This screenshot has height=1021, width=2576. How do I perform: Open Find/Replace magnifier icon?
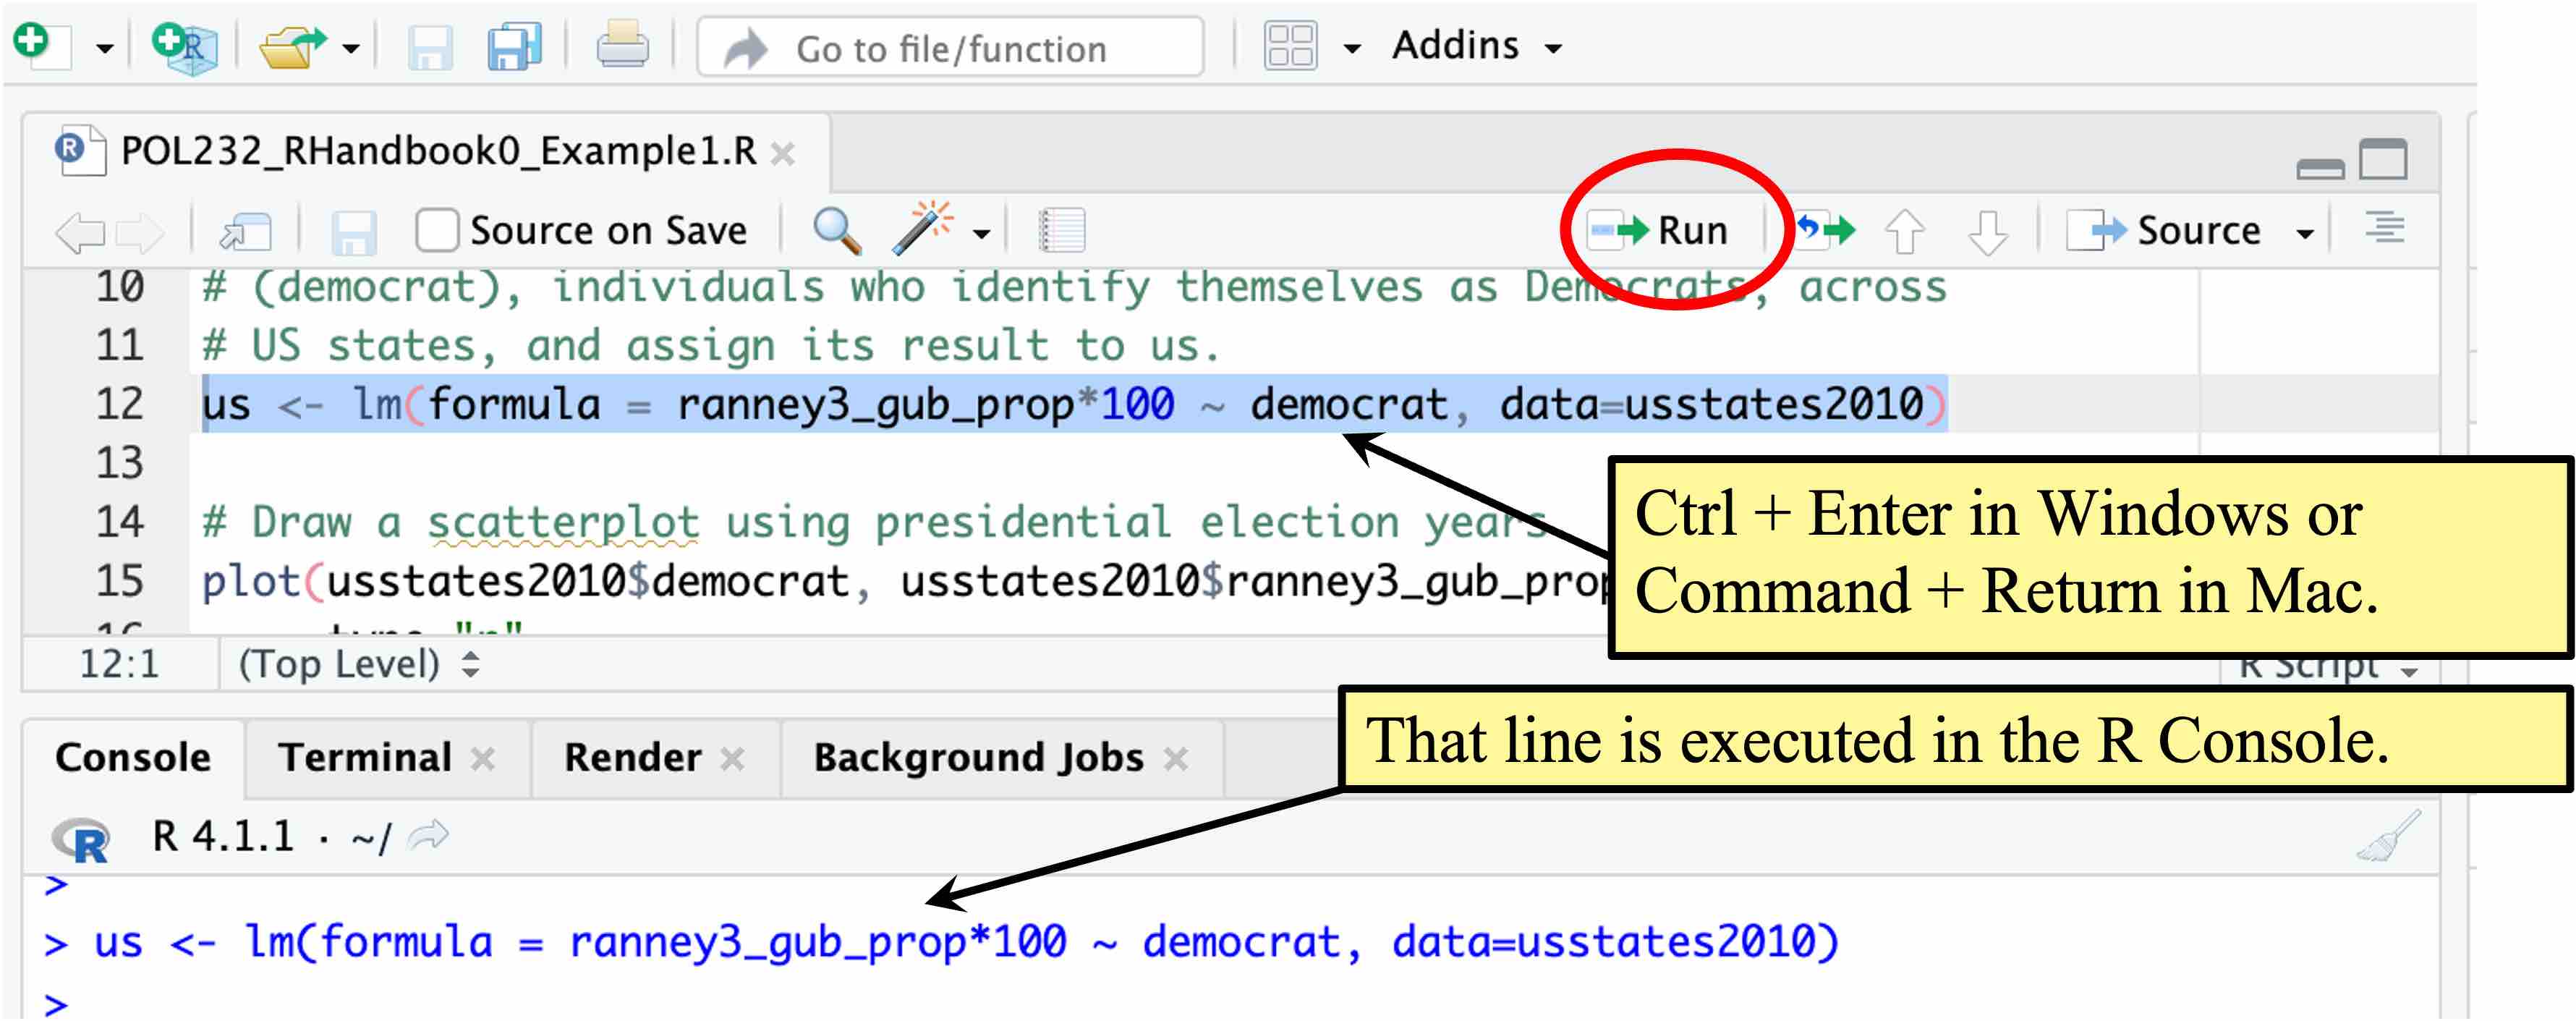point(837,231)
